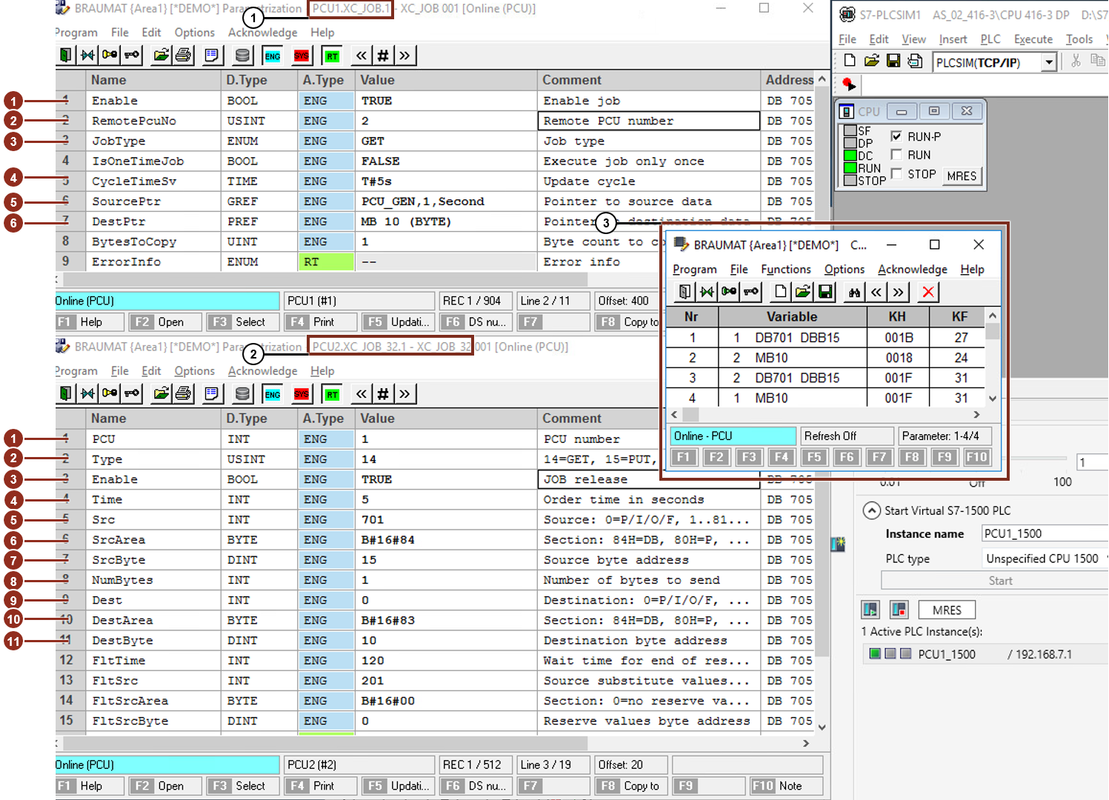Click the F10 Note button in PCU2 window
1109x800 pixels.
[787, 786]
